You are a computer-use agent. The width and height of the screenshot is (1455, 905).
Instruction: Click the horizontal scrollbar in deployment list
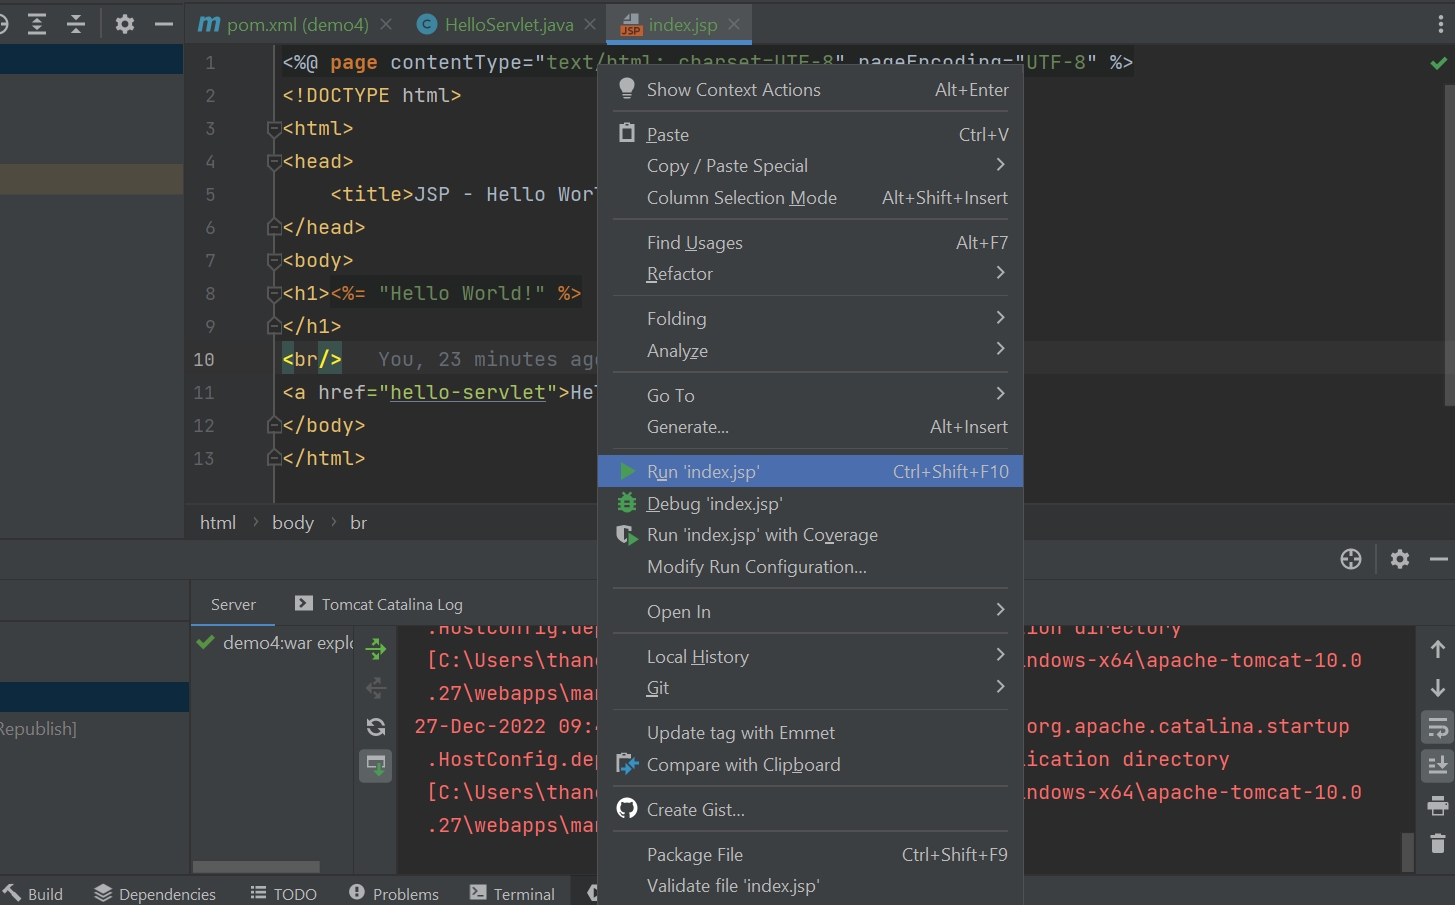(256, 867)
